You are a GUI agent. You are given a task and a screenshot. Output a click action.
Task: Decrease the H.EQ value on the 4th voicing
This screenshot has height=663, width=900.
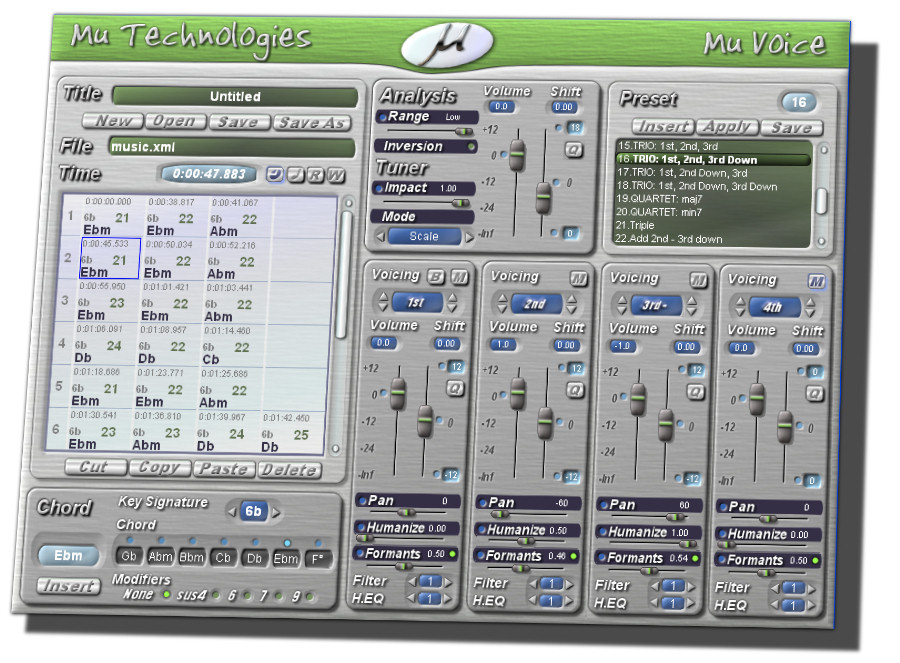click(x=775, y=605)
